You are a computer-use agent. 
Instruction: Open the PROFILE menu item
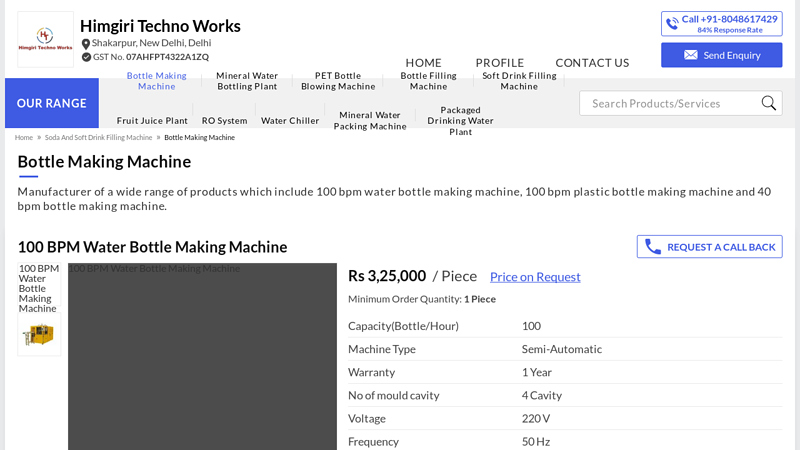(499, 63)
